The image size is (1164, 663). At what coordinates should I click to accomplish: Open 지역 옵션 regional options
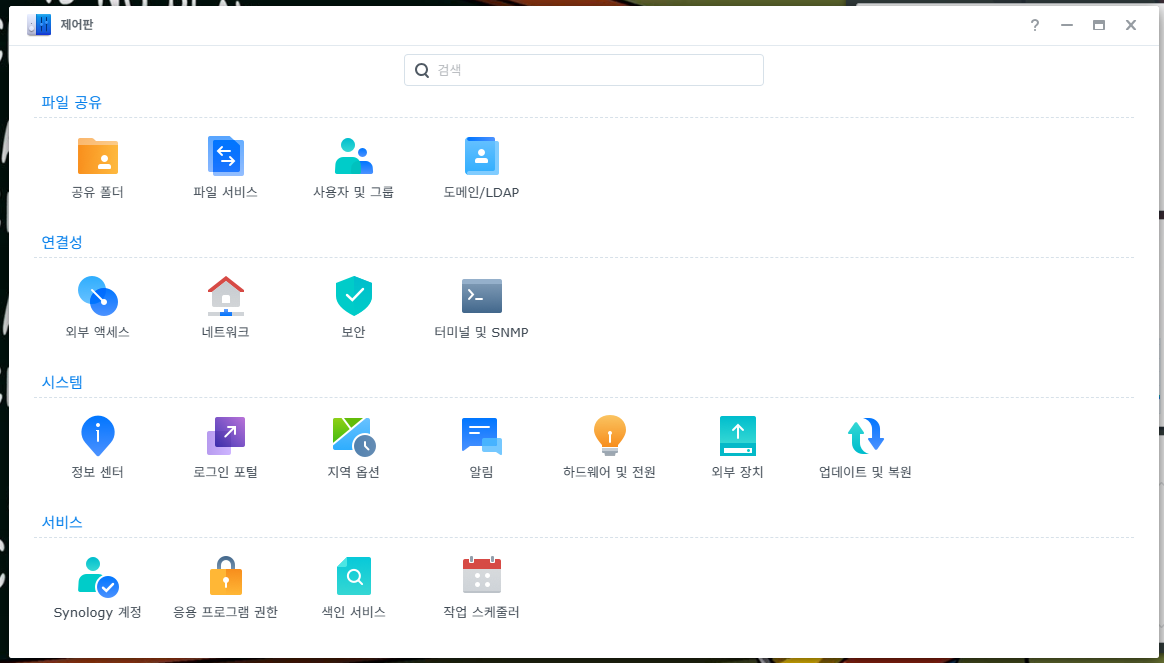(x=353, y=437)
